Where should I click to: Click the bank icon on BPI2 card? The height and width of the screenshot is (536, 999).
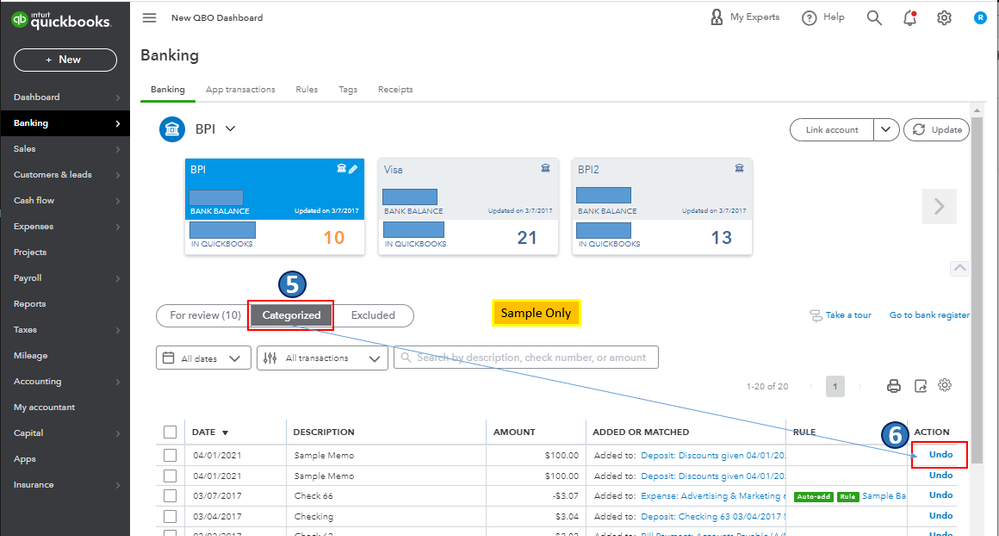(x=739, y=168)
